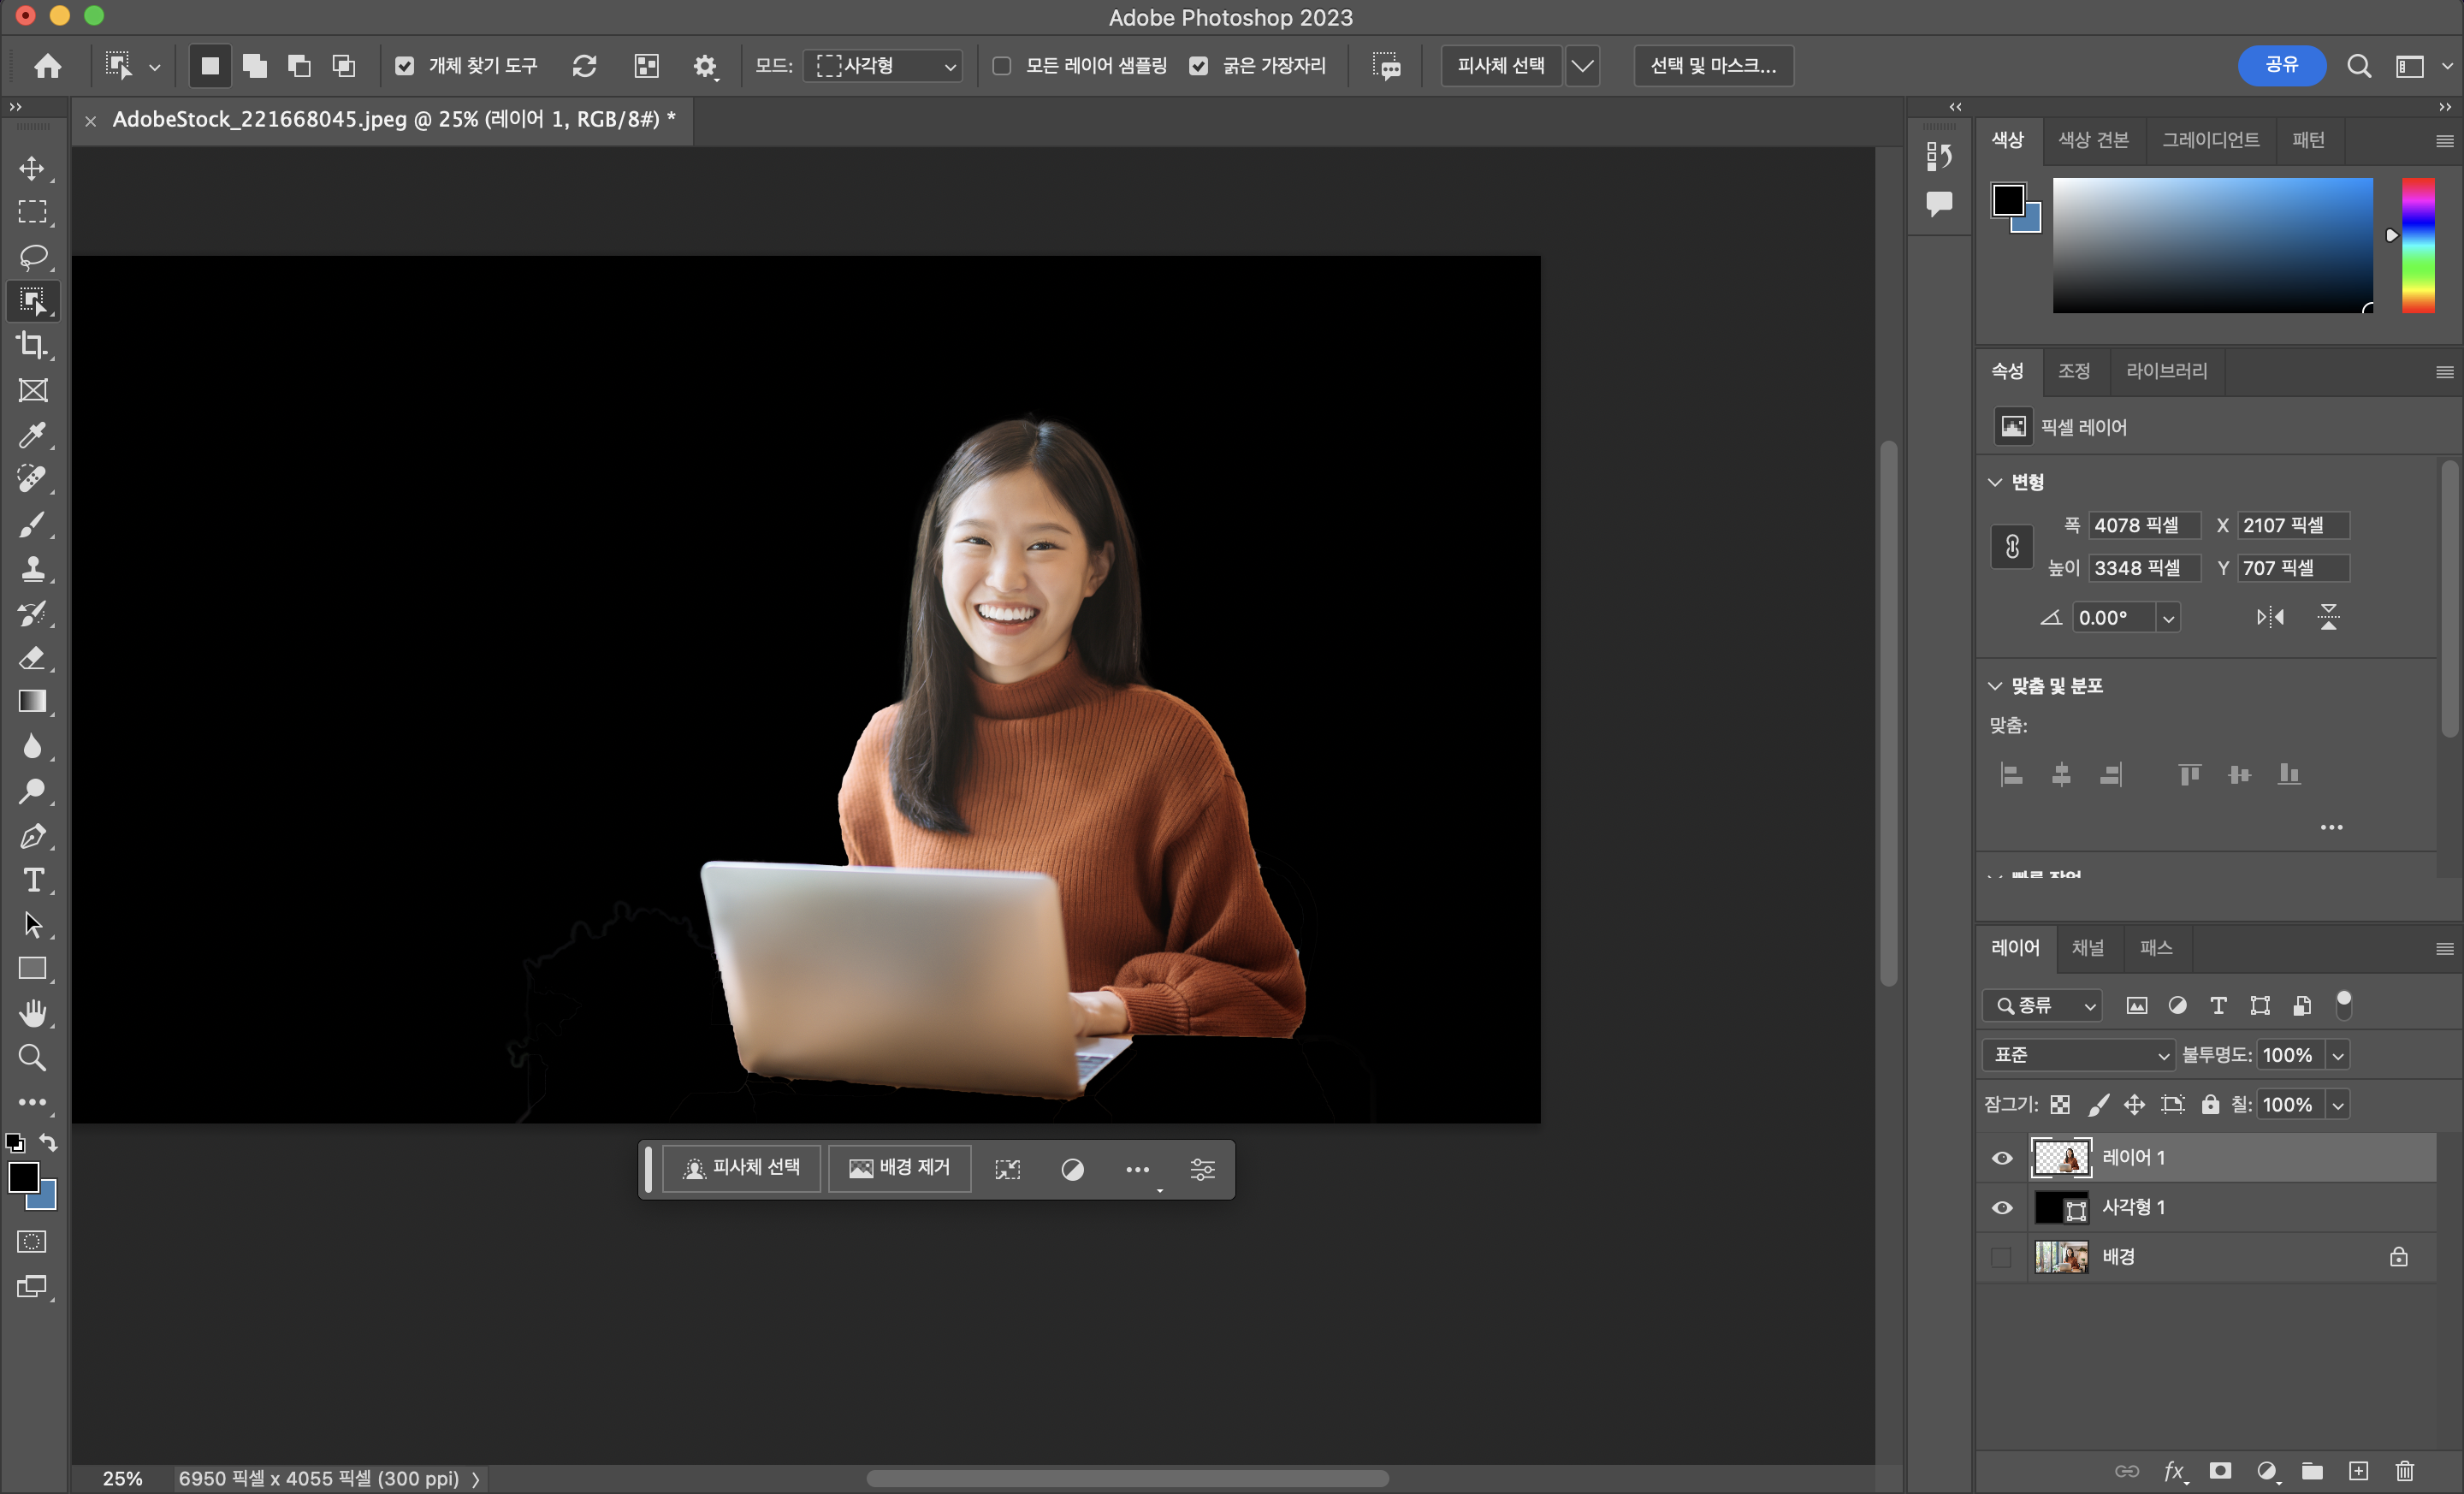
Task: Hide the 레이어 1 layer
Action: tap(2001, 1158)
